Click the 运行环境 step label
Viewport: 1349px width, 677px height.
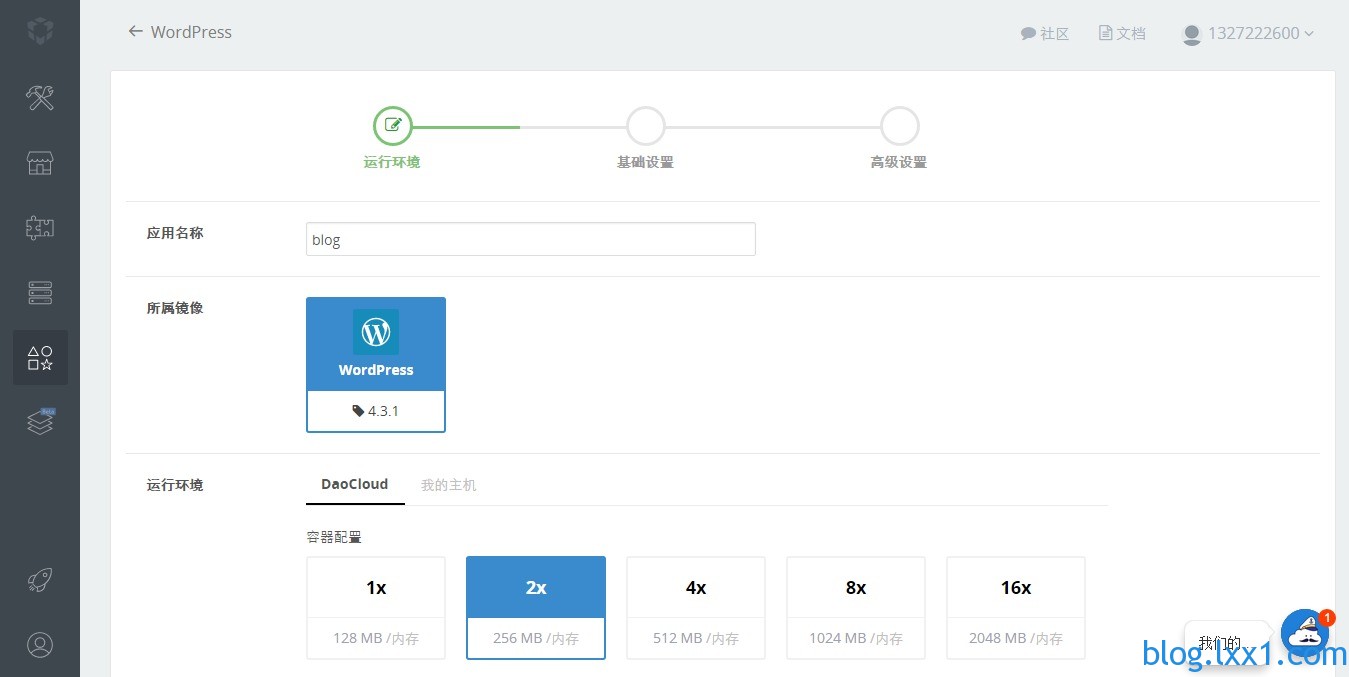(392, 162)
